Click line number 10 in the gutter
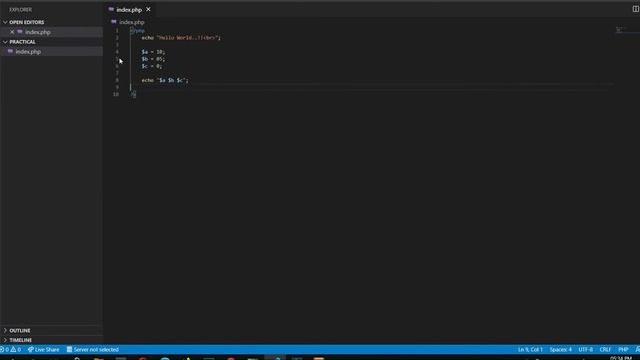The width and height of the screenshot is (640, 360). [x=116, y=94]
